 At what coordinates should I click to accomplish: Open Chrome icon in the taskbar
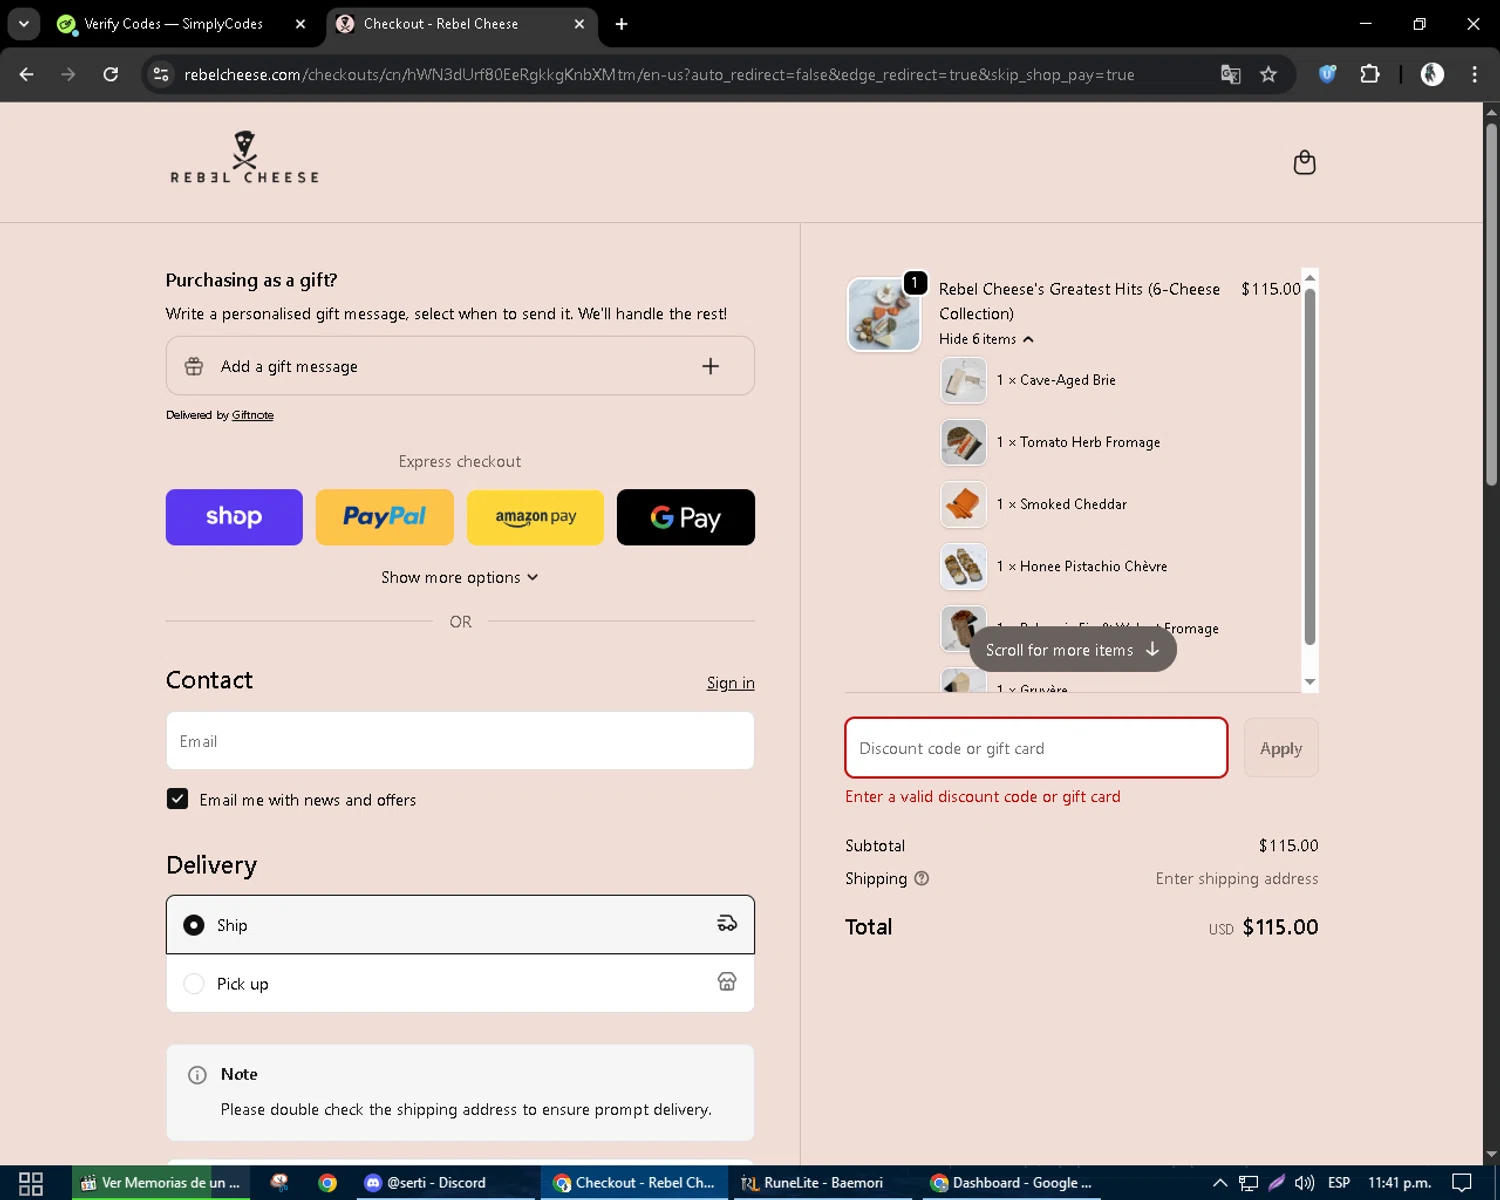pyautogui.click(x=327, y=1183)
